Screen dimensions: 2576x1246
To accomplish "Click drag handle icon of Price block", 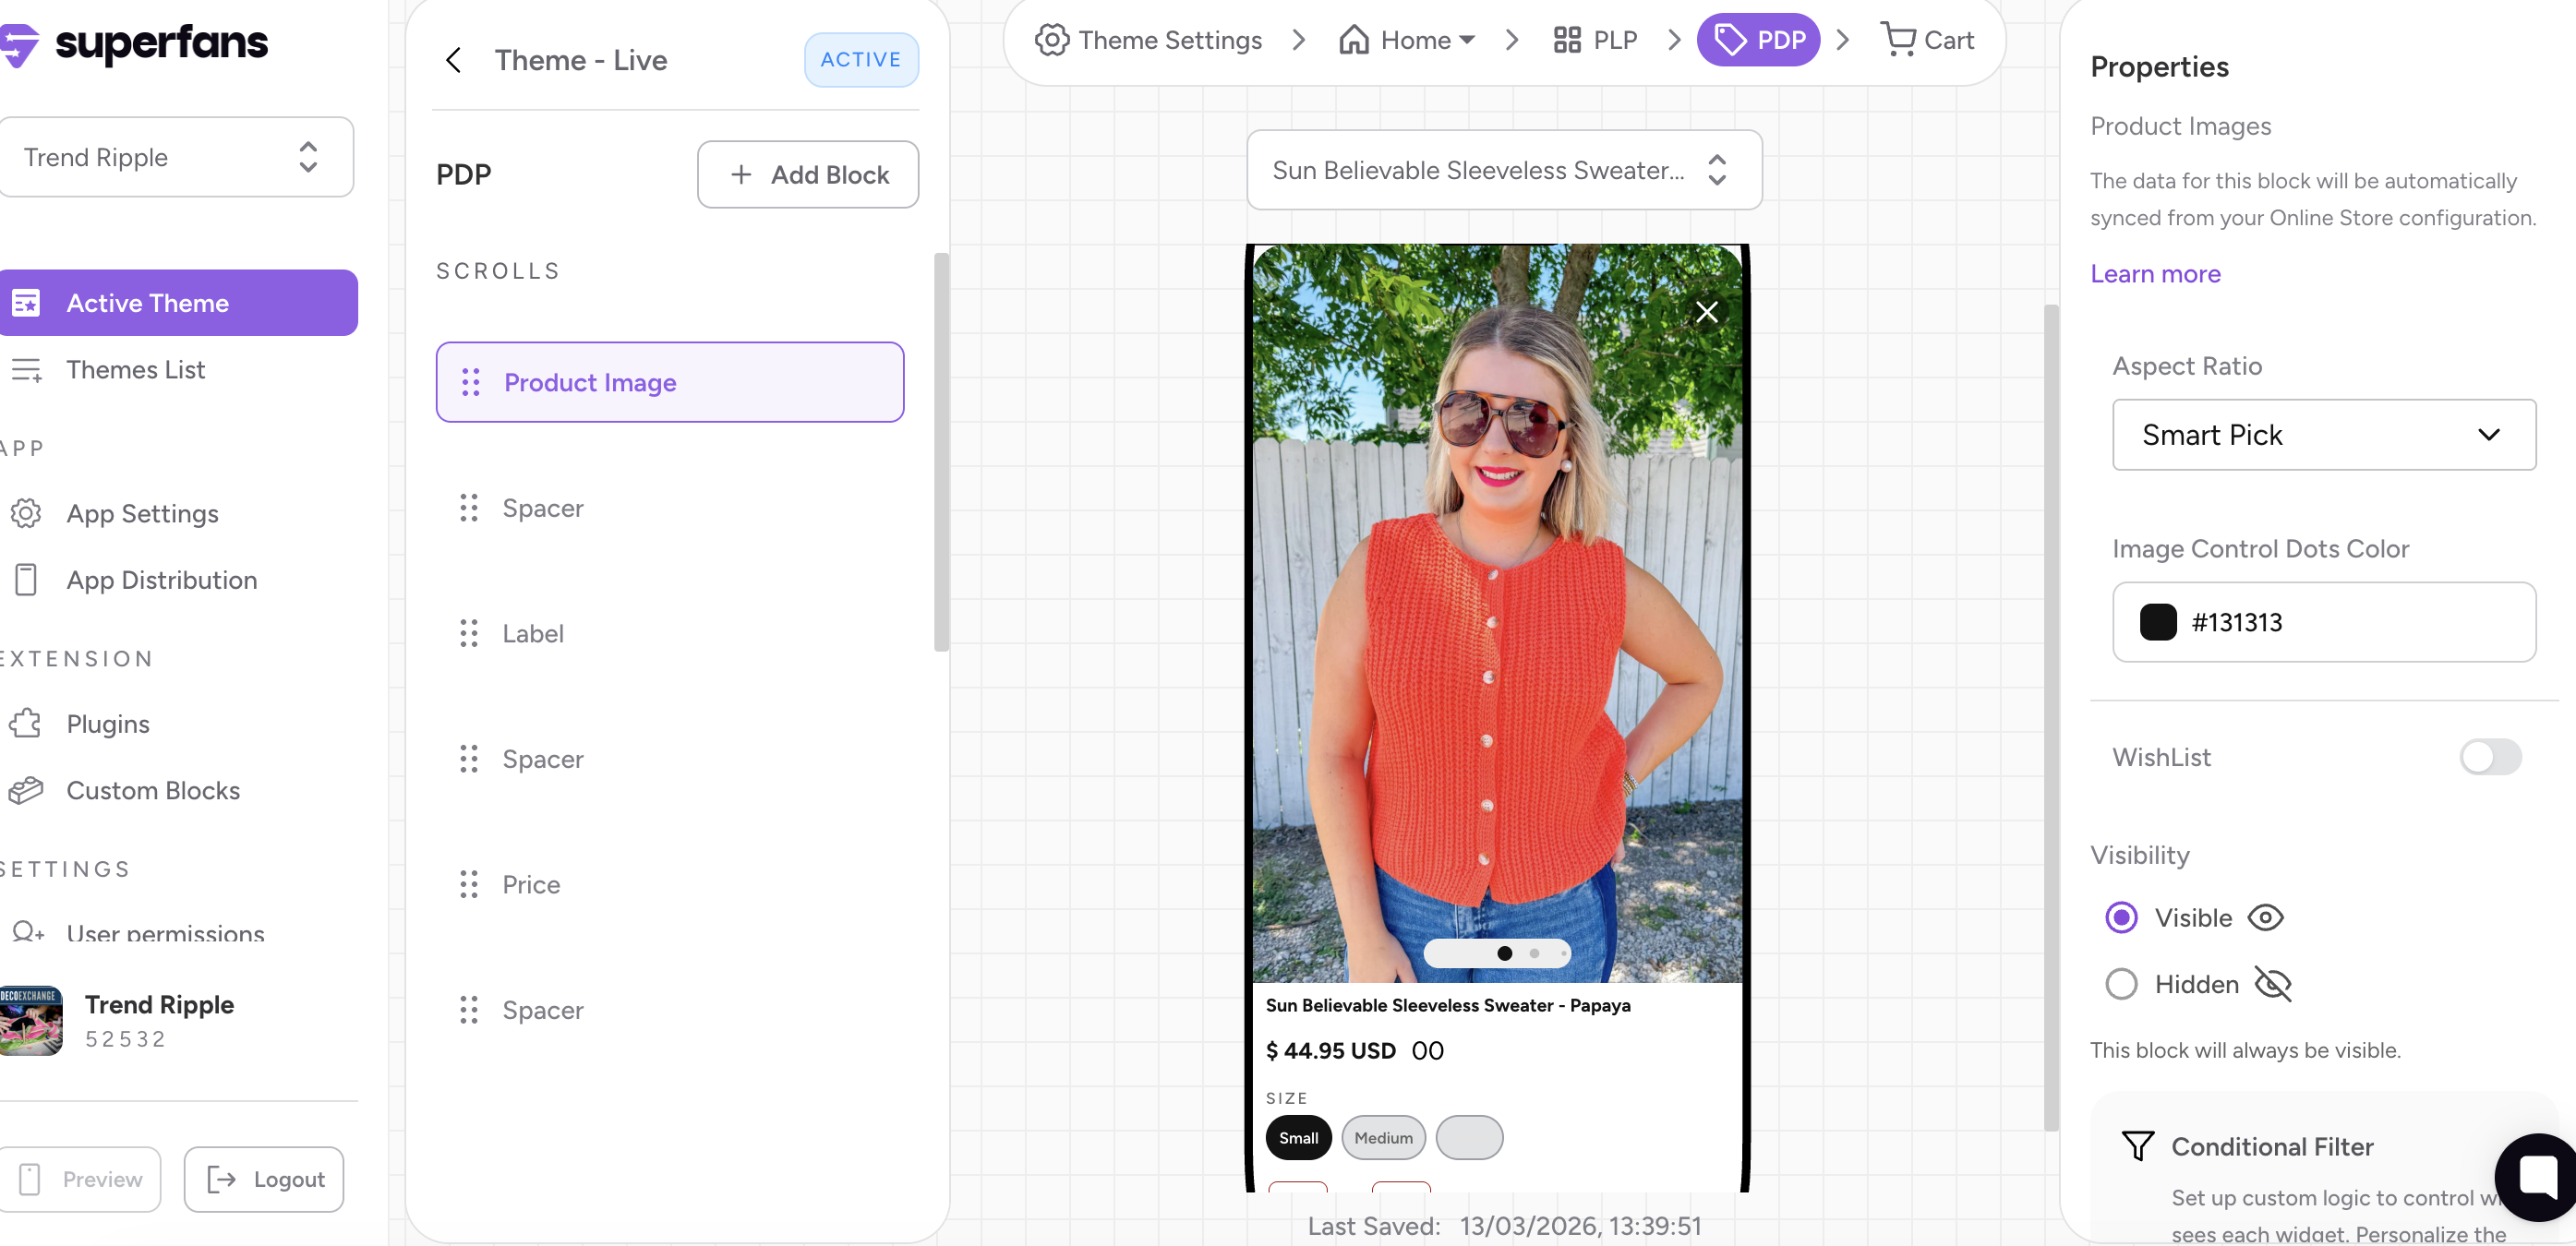I will tap(468, 884).
